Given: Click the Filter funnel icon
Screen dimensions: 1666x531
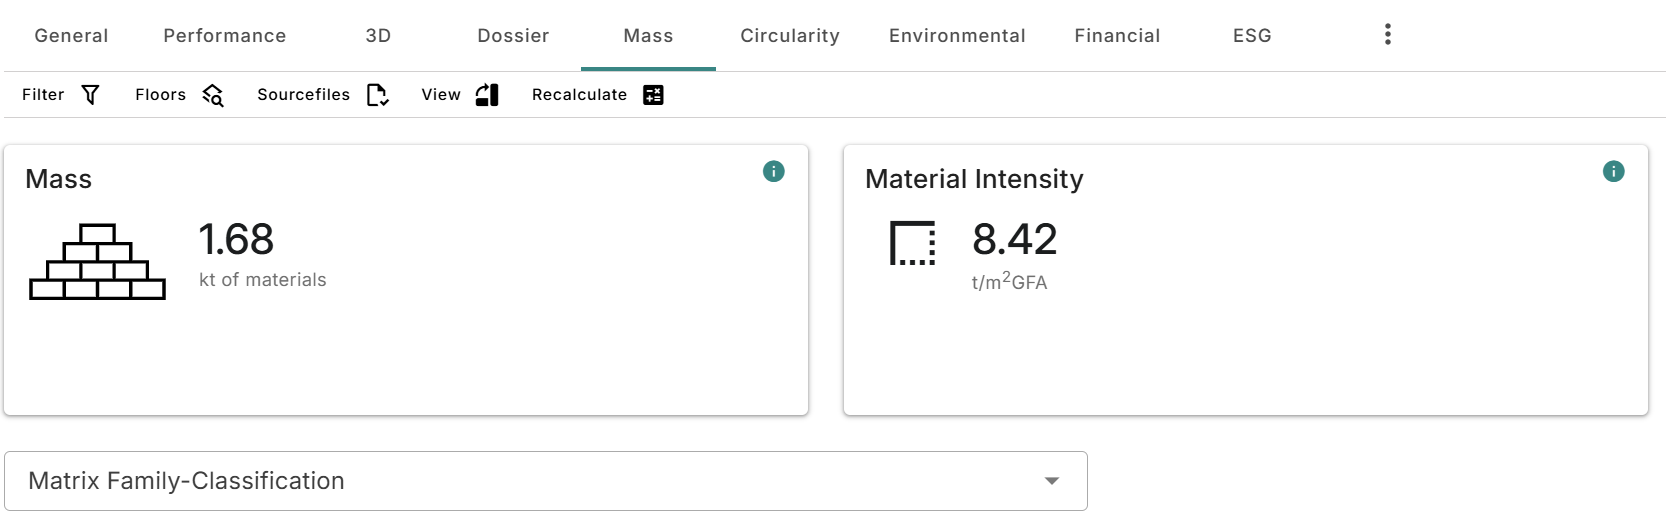Looking at the screenshot, I should coord(90,95).
